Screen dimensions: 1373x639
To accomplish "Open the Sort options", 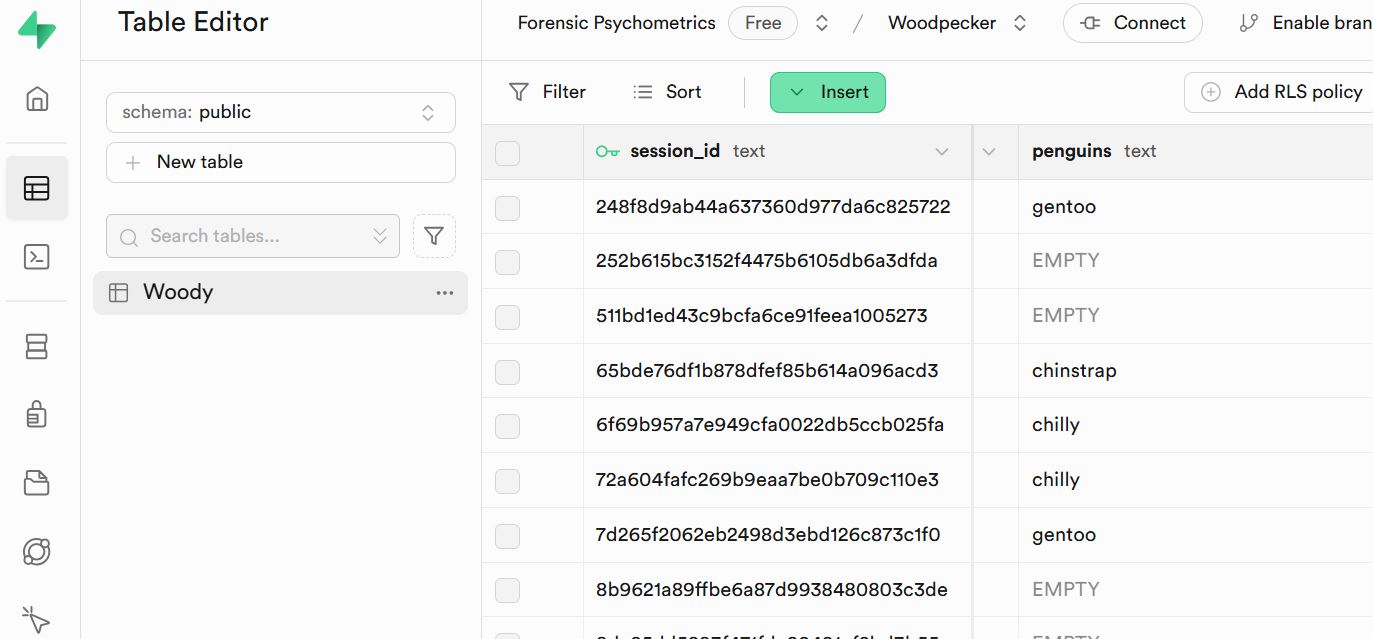I will pos(667,92).
